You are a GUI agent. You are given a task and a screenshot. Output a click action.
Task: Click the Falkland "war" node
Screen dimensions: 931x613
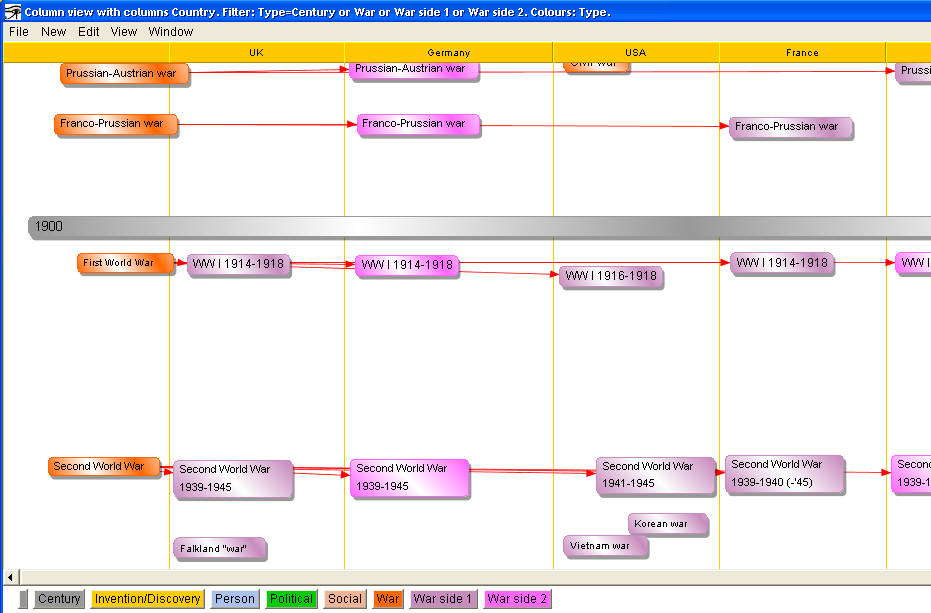click(219, 548)
